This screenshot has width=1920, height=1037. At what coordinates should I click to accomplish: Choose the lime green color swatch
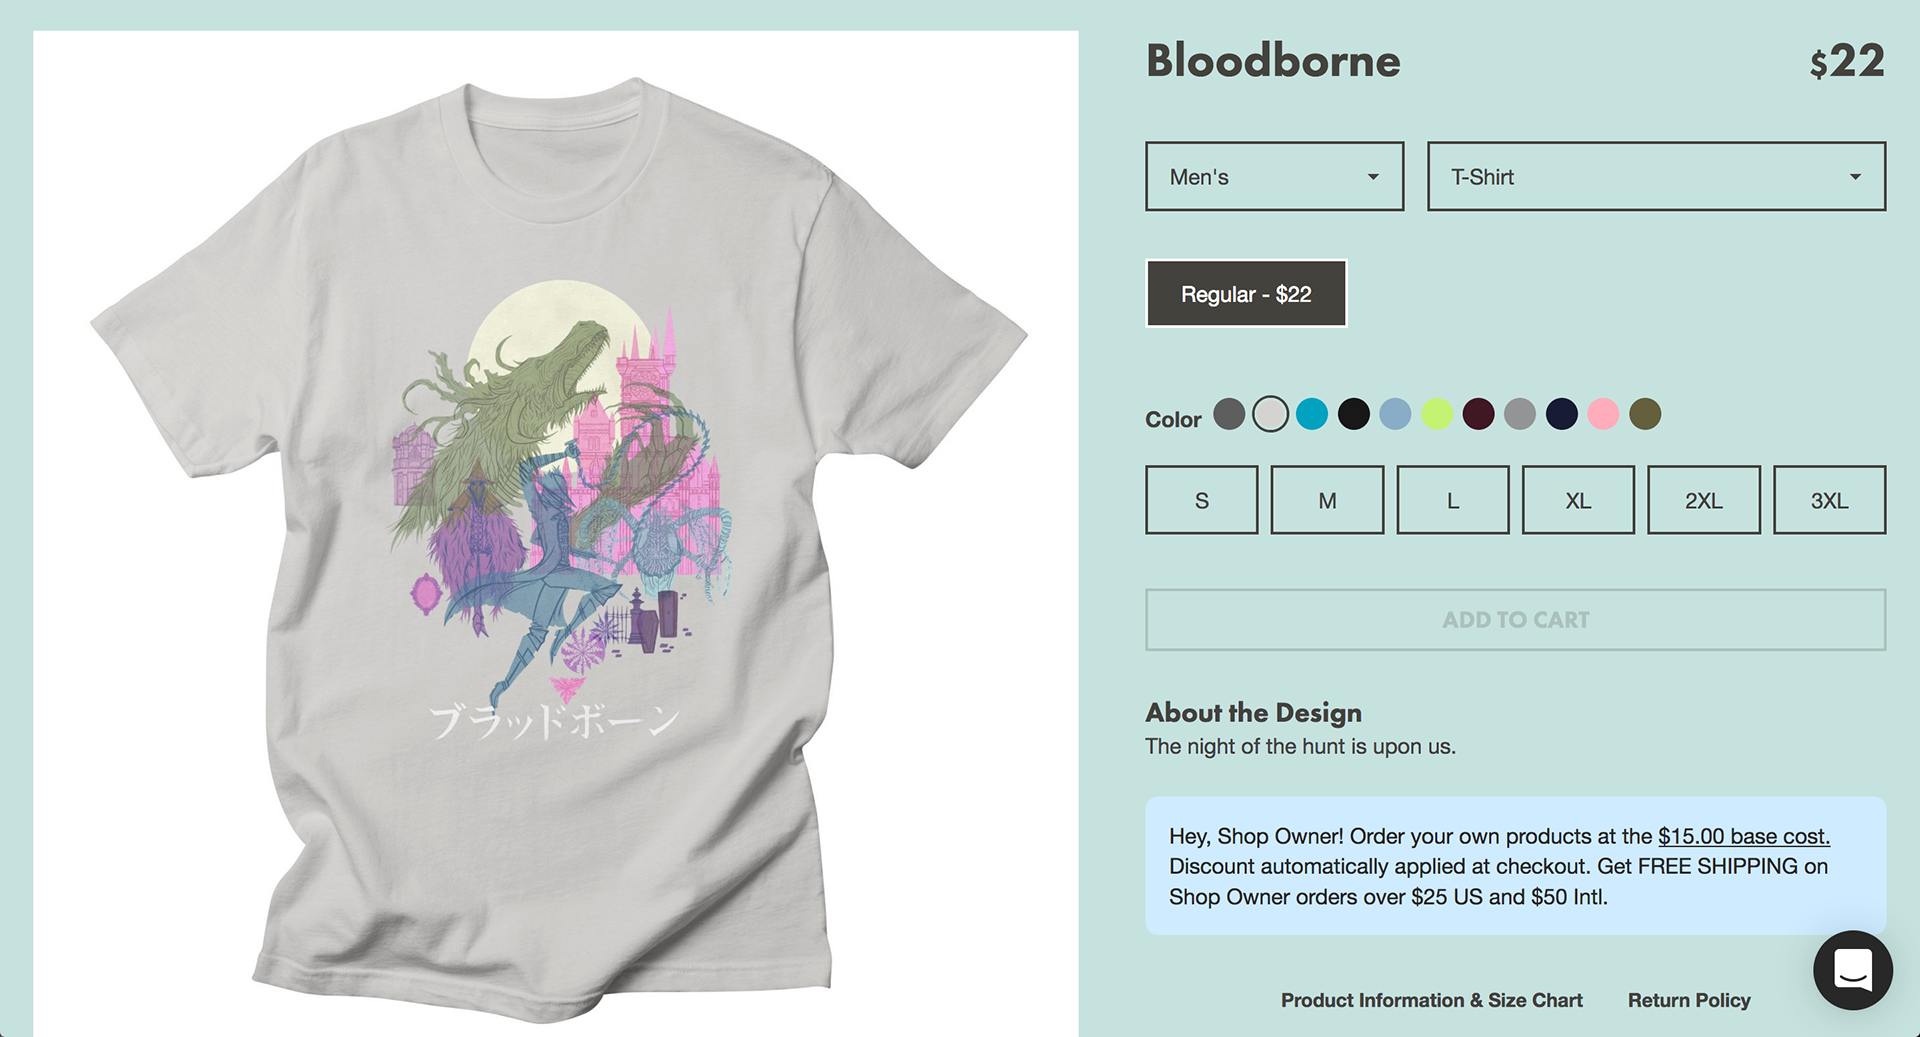click(x=1437, y=414)
